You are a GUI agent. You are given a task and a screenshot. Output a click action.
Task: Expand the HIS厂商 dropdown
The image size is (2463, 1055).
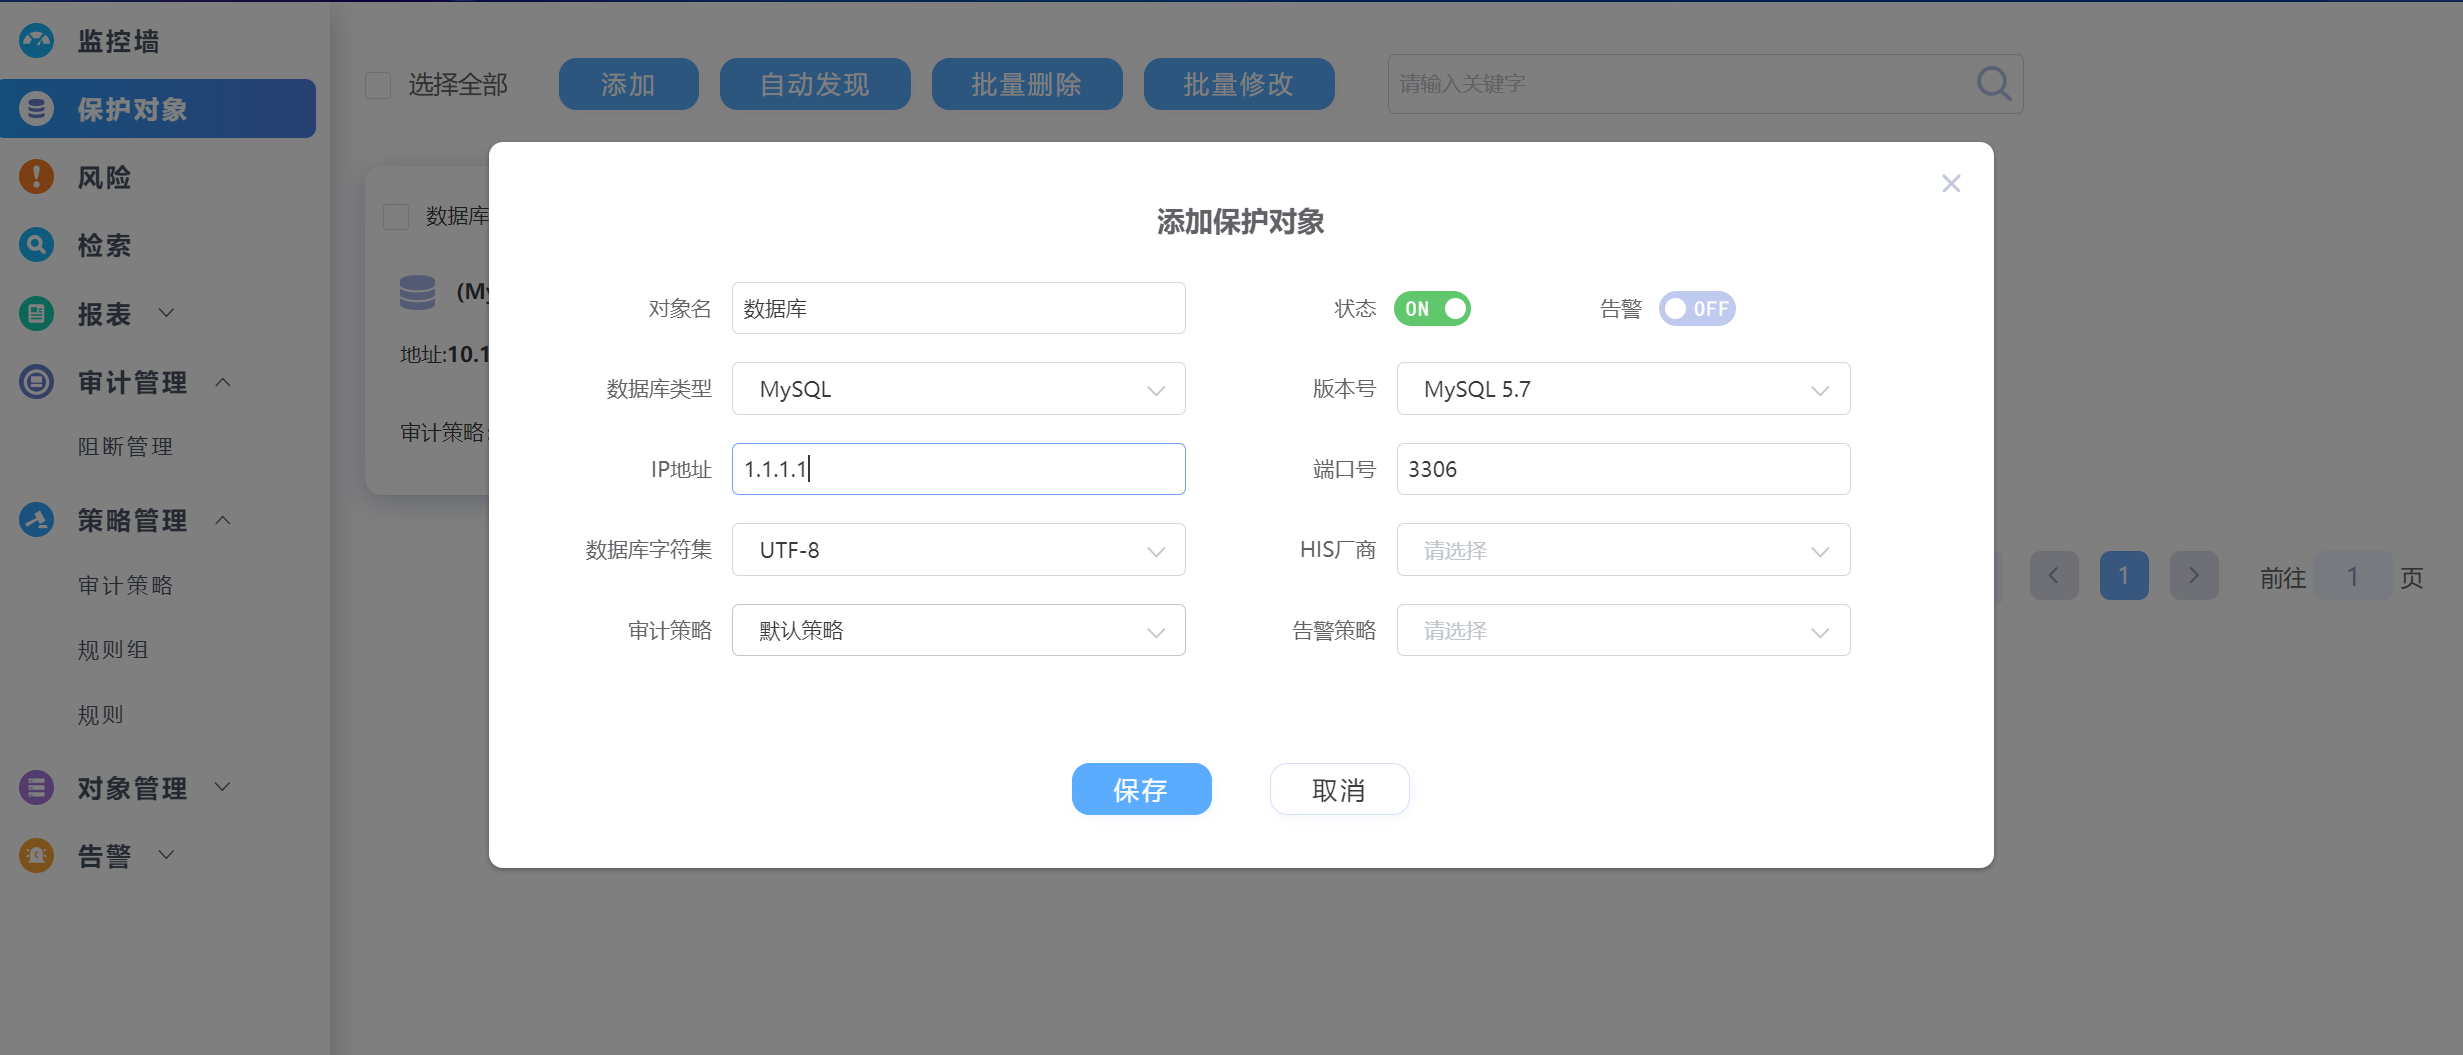point(1622,550)
